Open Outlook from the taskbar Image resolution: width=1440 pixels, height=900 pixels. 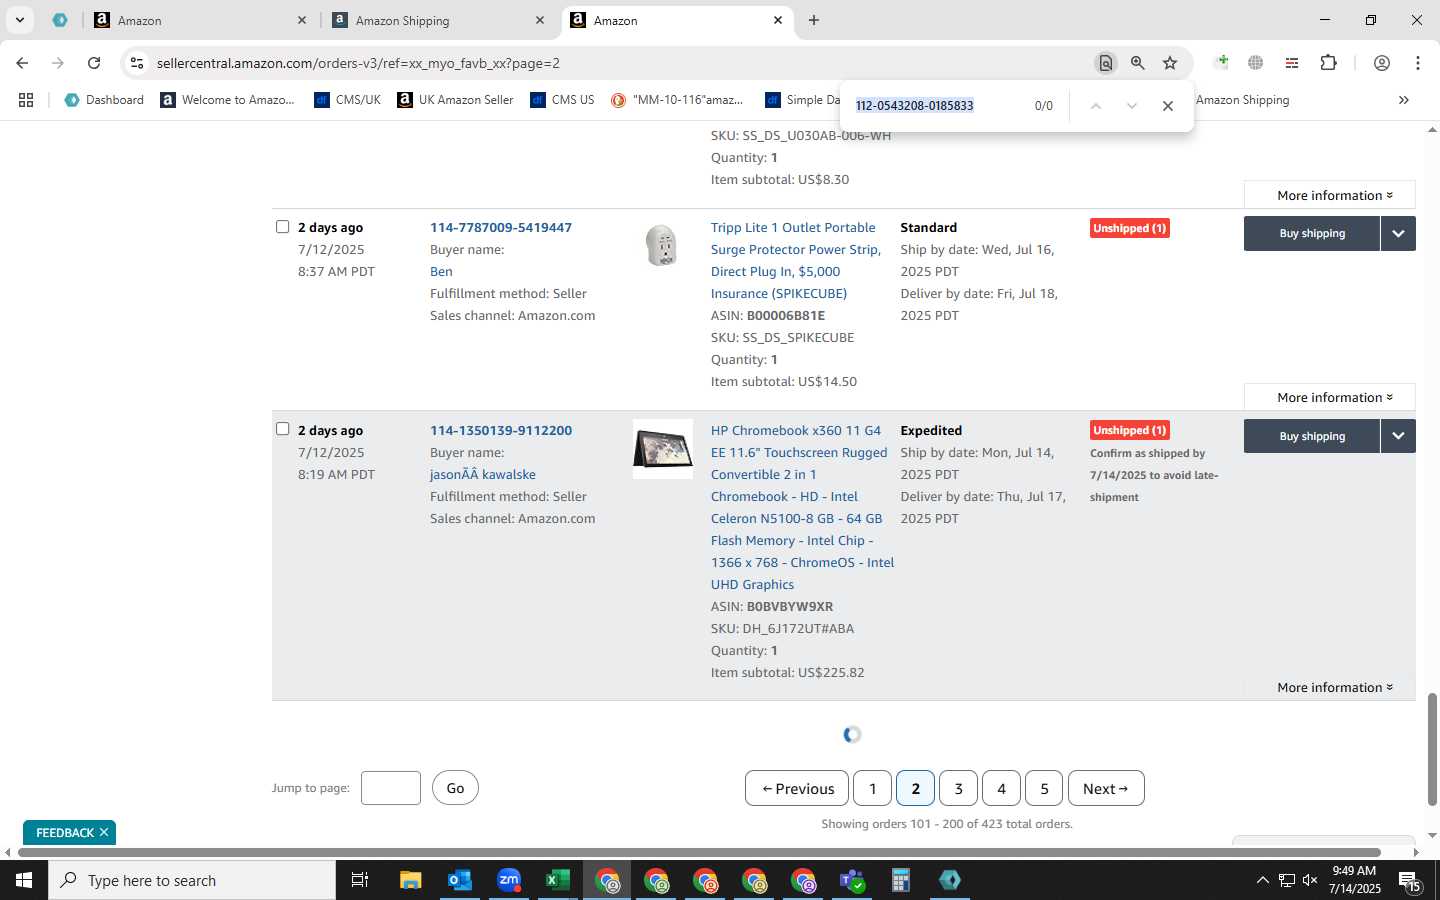(x=459, y=880)
